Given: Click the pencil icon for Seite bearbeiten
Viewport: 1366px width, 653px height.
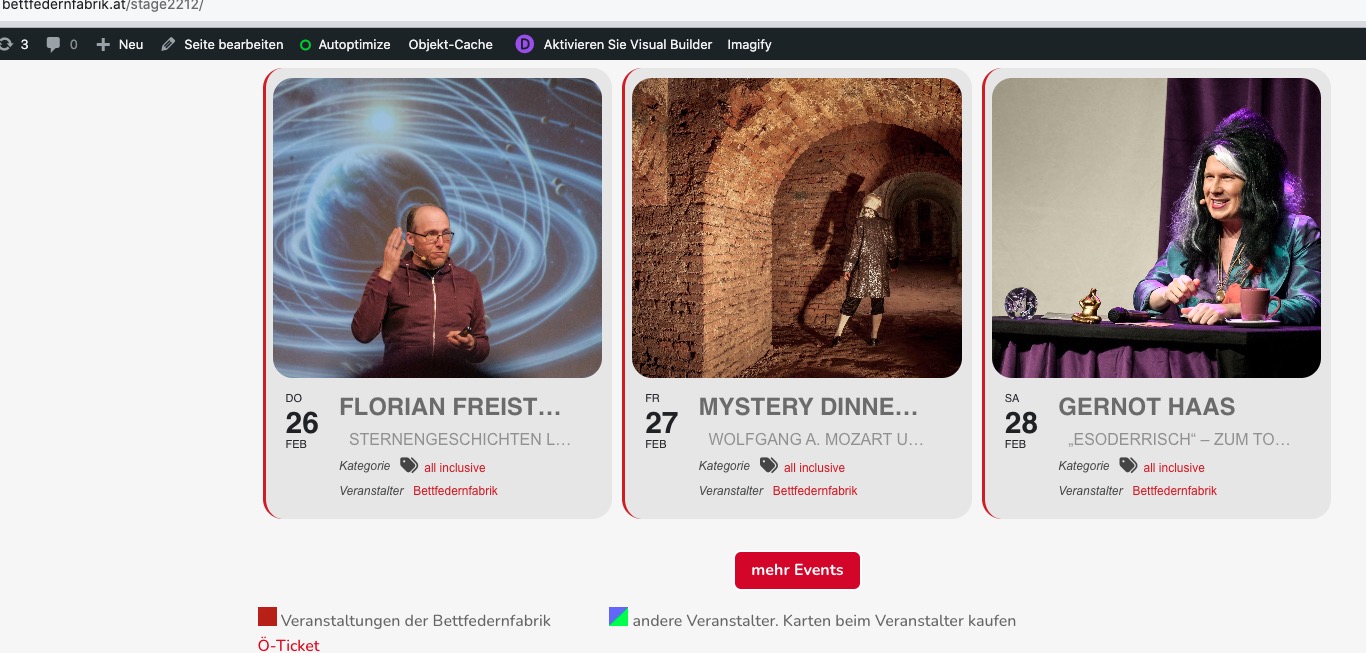Looking at the screenshot, I should click(168, 44).
